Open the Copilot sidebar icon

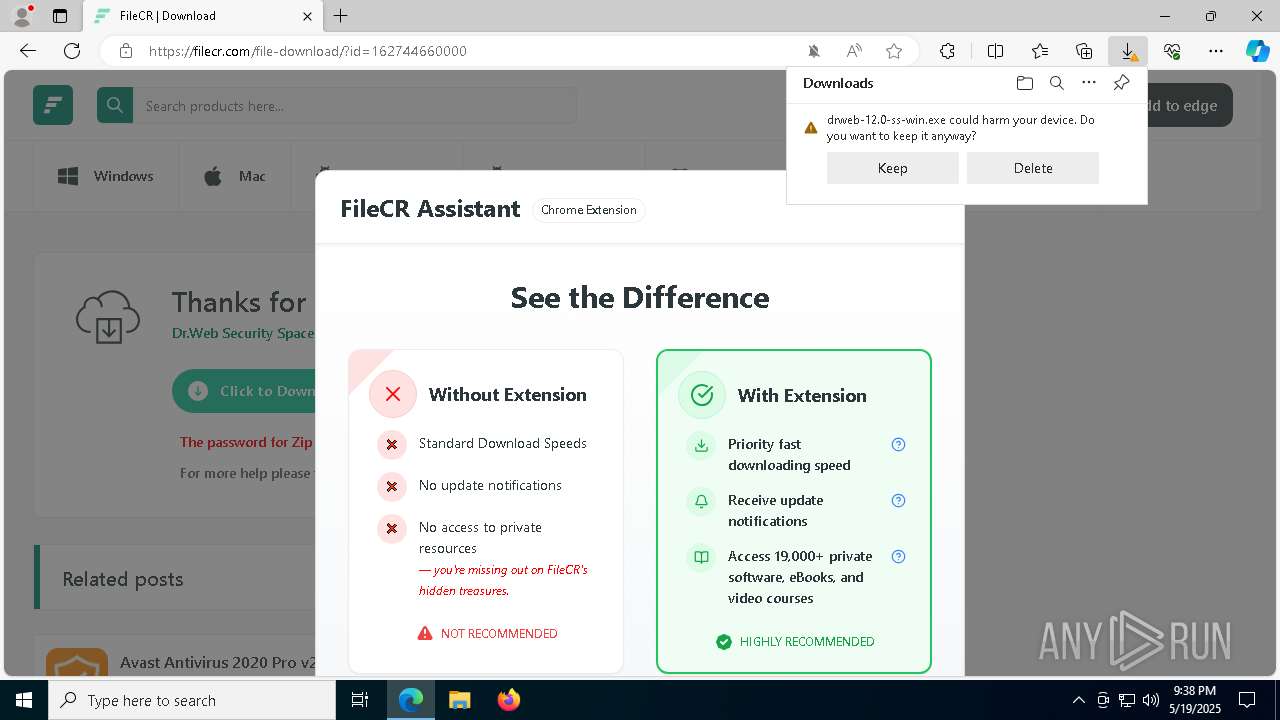click(1257, 51)
